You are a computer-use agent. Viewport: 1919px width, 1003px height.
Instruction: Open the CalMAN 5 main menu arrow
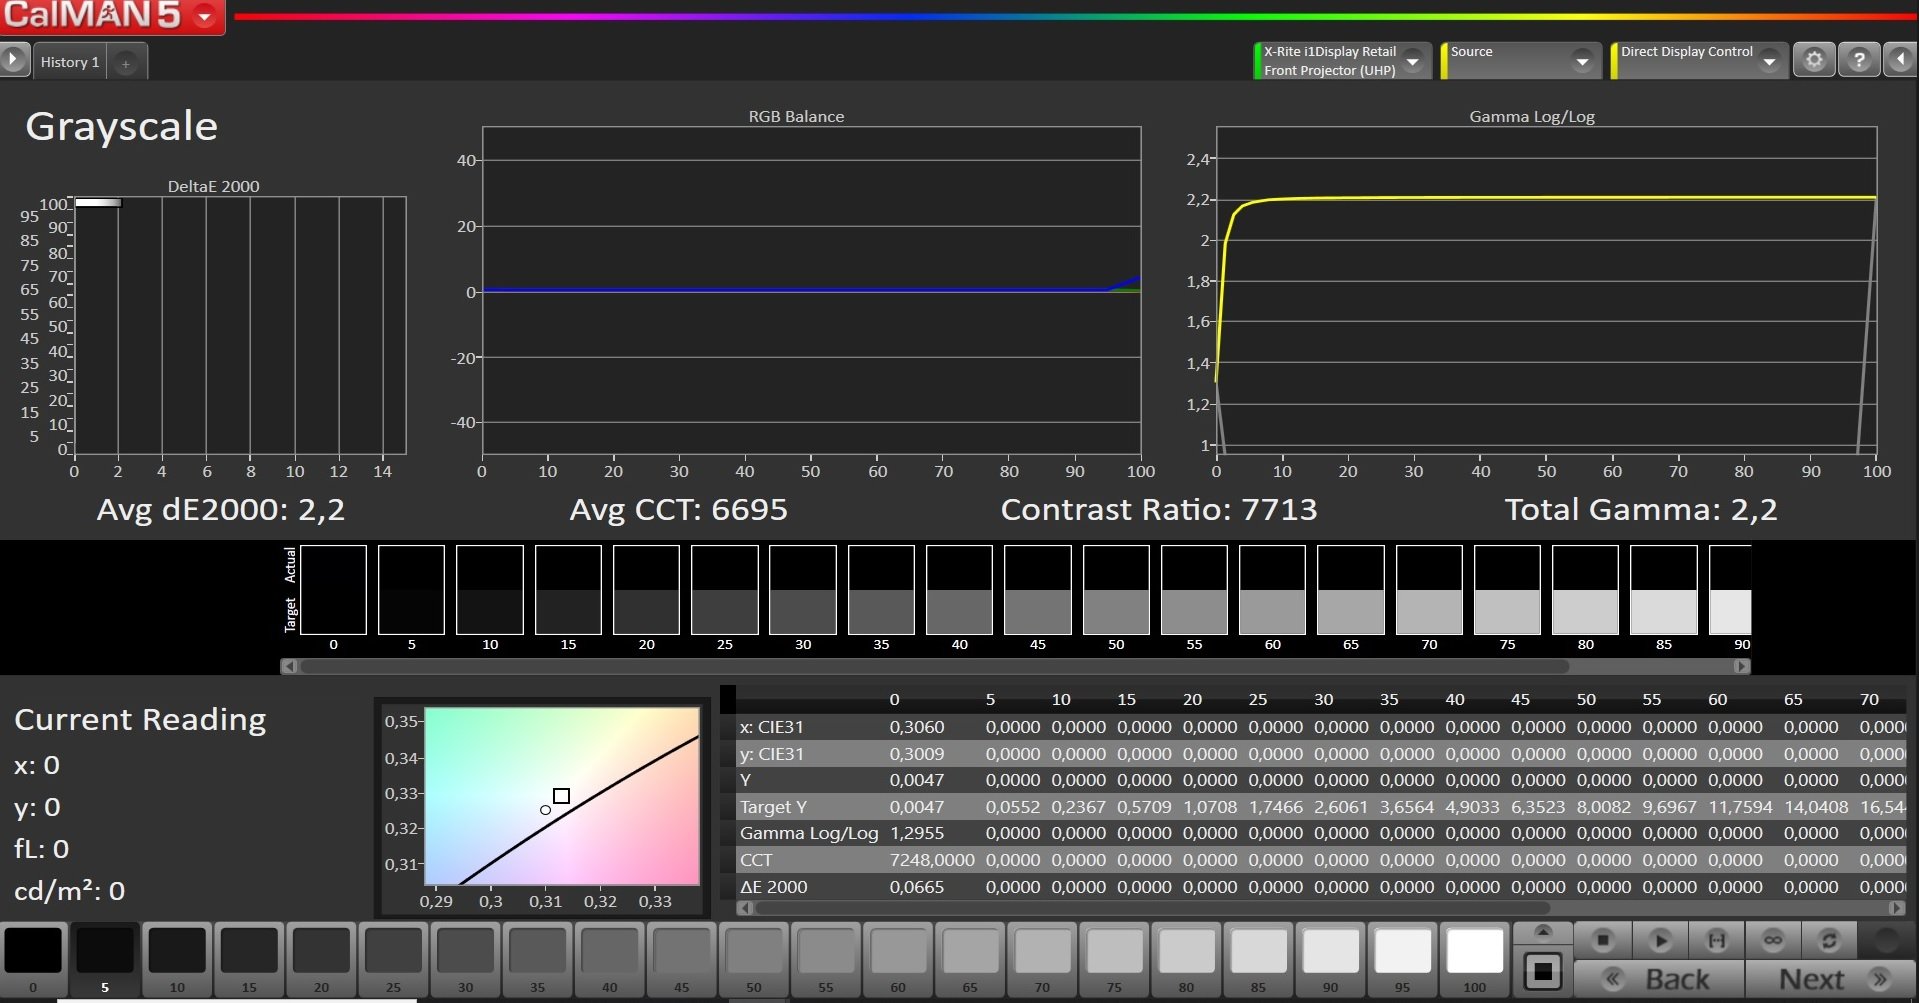pos(205,17)
